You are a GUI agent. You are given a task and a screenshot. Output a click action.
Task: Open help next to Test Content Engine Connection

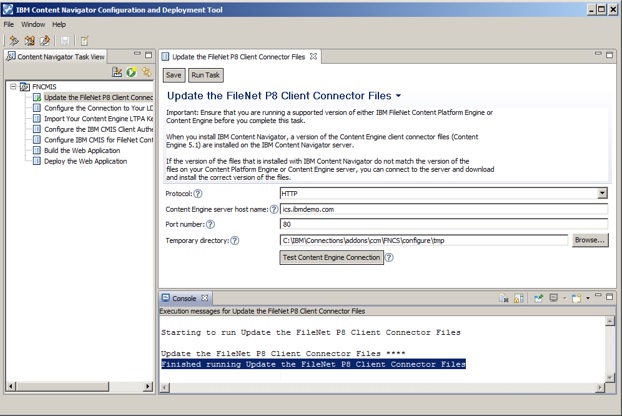pyautogui.click(x=389, y=257)
